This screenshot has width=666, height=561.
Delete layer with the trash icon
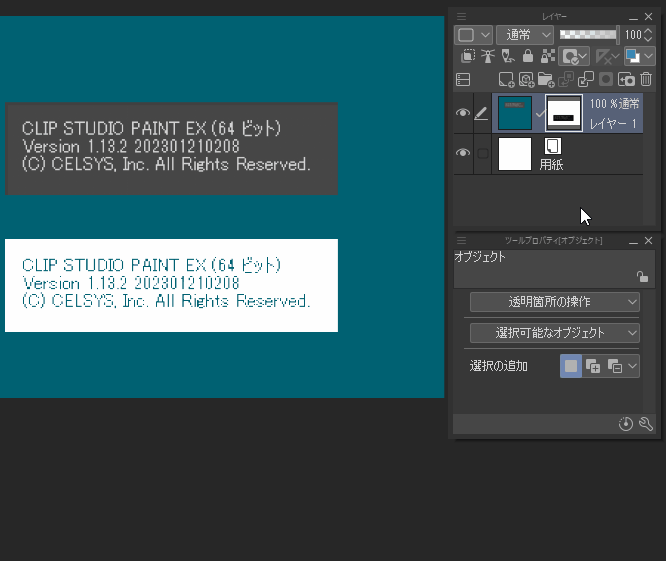coord(646,79)
